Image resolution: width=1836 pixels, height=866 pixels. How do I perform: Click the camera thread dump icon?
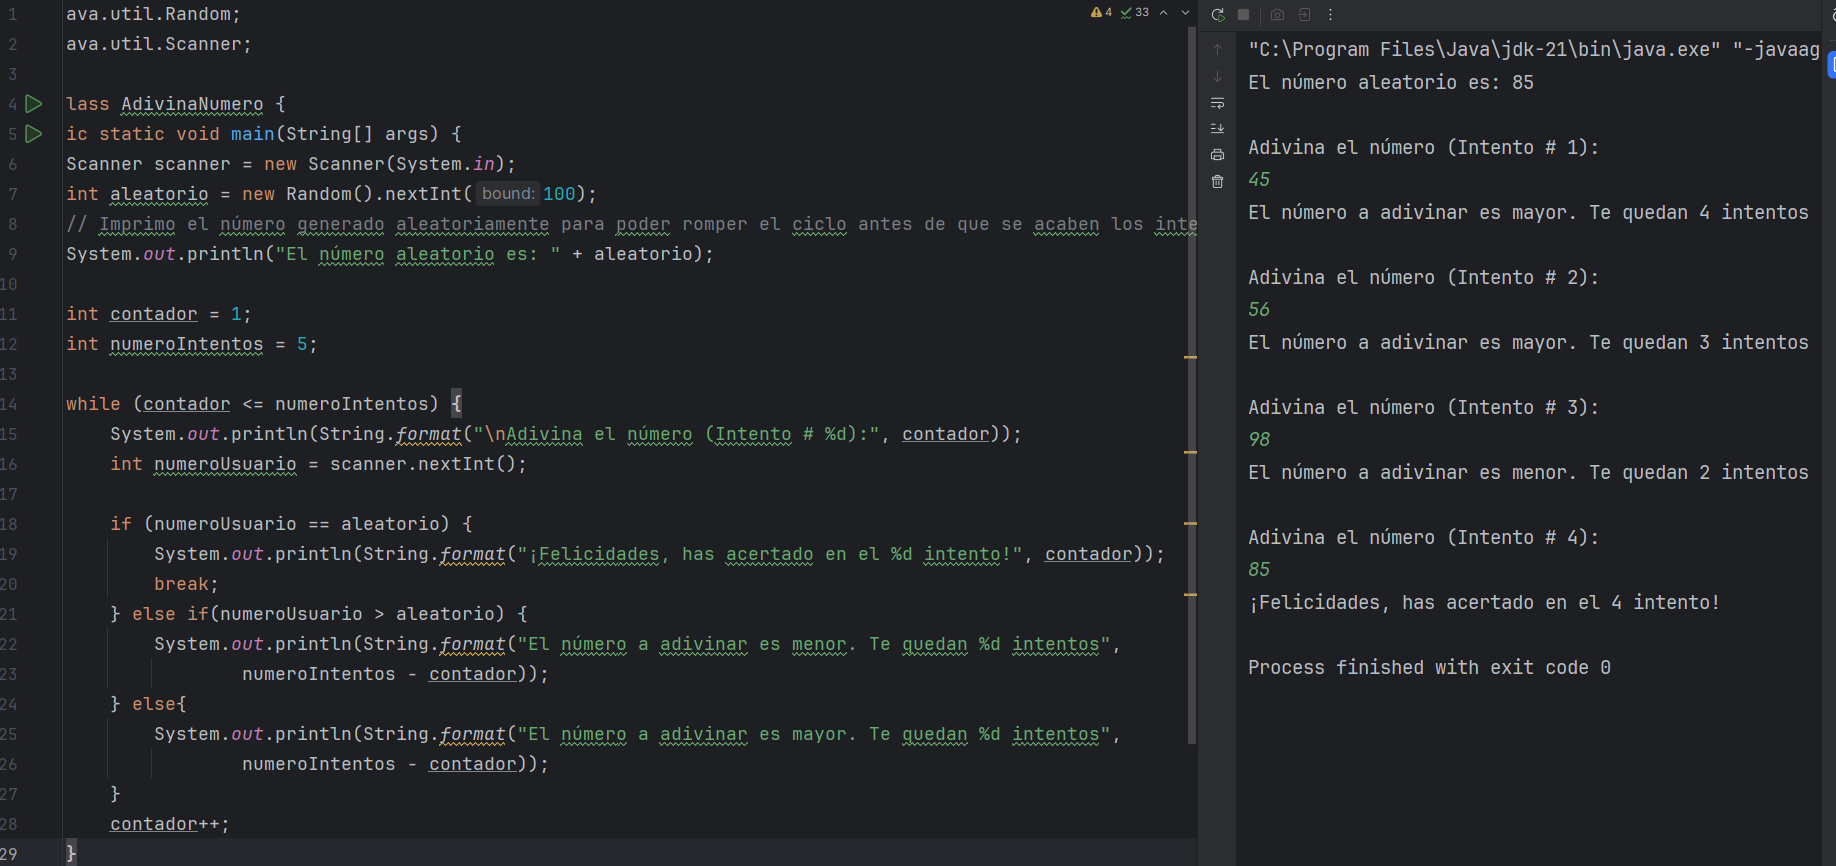coord(1277,15)
